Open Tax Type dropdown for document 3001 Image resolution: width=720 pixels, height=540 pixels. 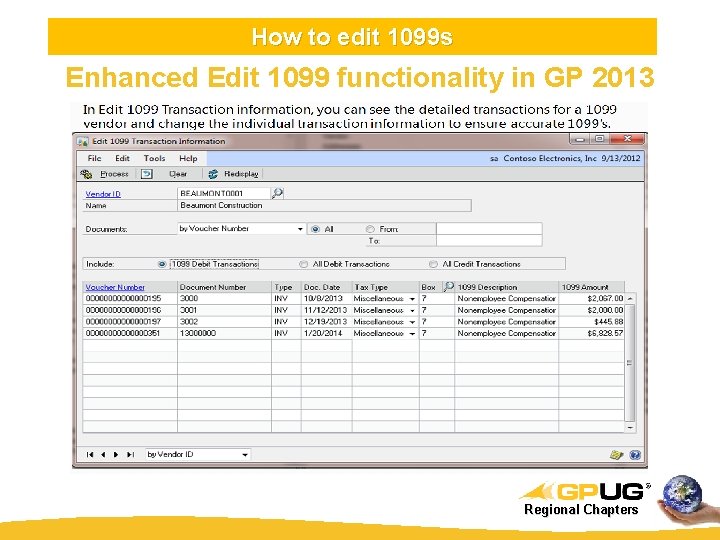pyautogui.click(x=412, y=310)
